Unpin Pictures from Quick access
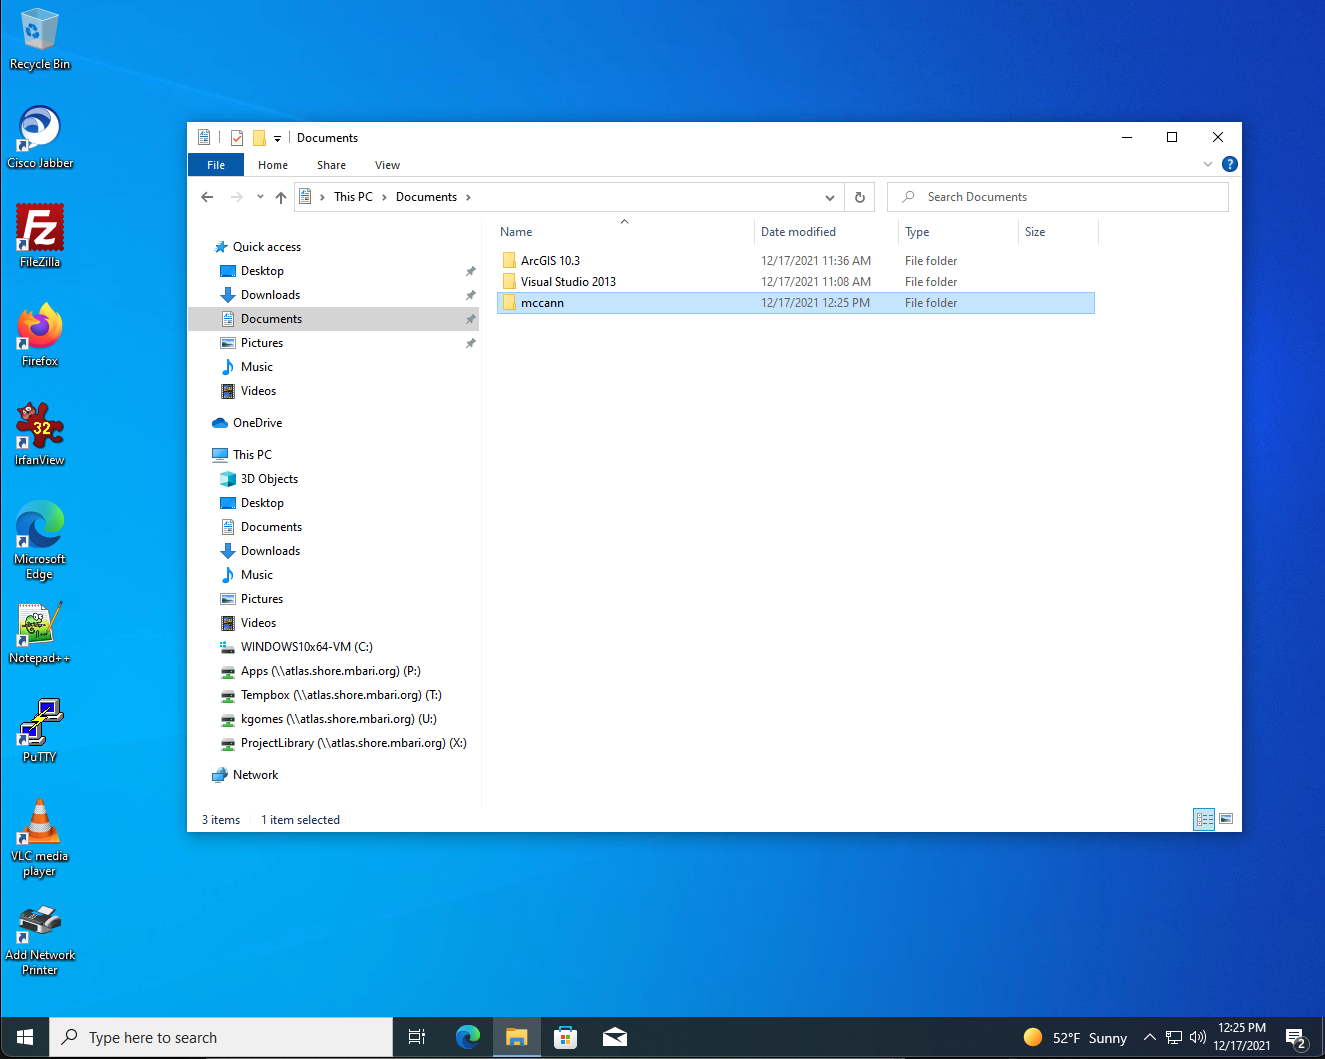This screenshot has width=1325, height=1059. coord(470,343)
